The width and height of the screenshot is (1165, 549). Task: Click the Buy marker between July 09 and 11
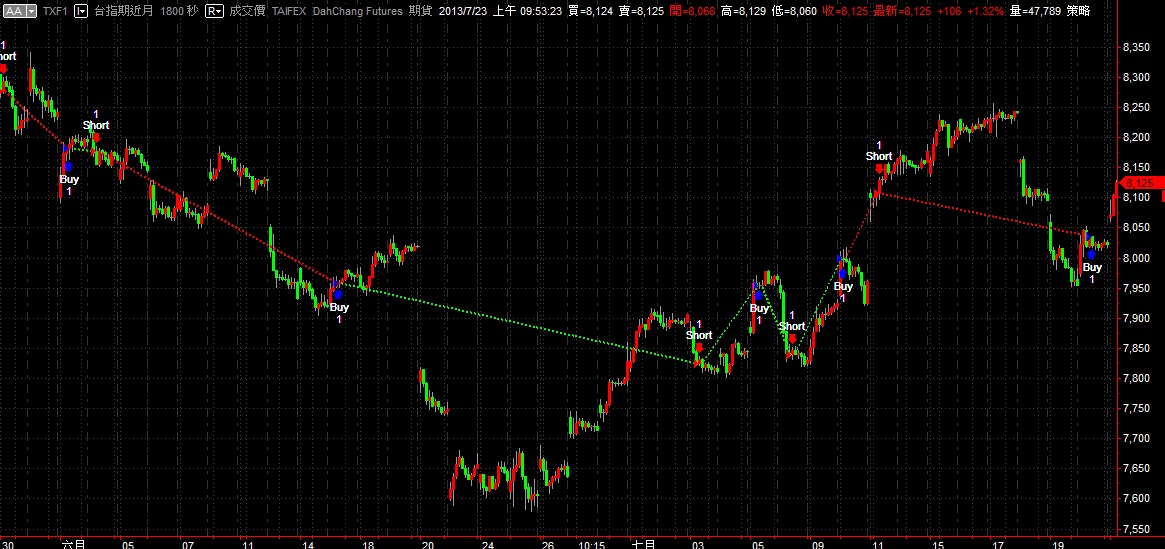coord(843,274)
